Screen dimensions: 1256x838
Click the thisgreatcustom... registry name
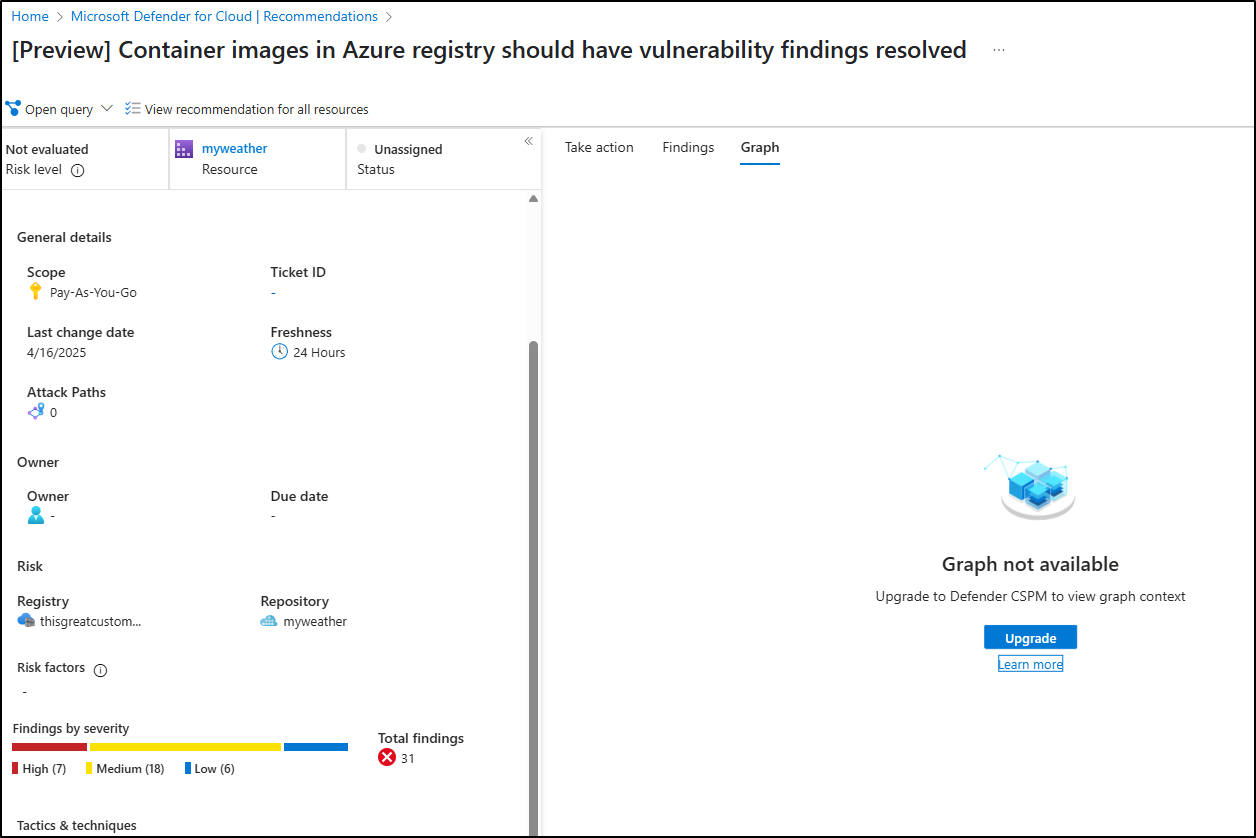point(91,621)
